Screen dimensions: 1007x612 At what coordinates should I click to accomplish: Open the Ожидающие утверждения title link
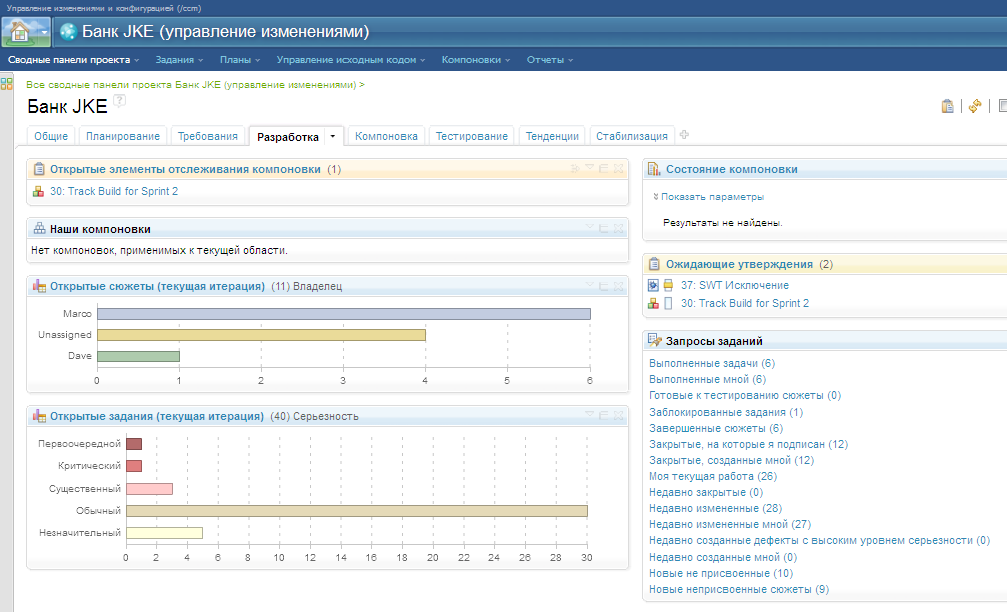tap(739, 264)
